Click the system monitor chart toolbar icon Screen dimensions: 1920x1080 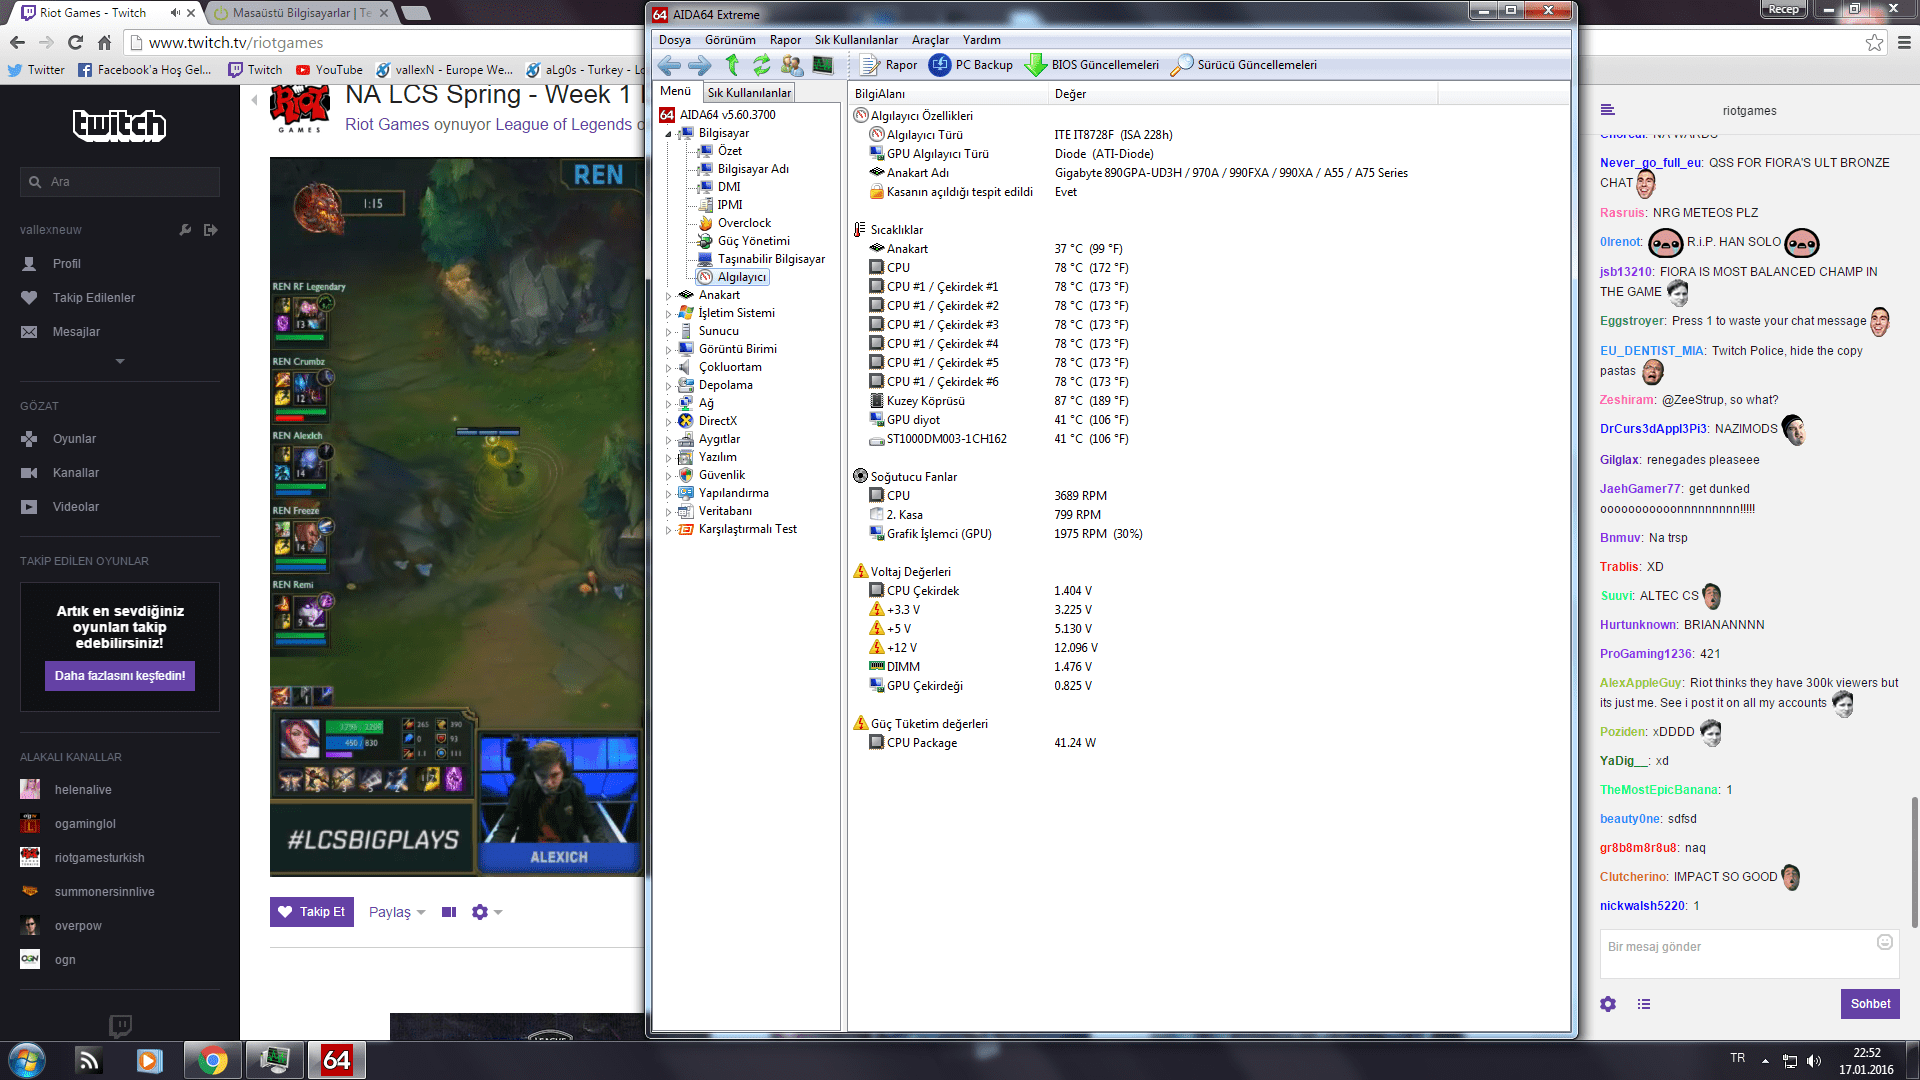[x=823, y=65]
